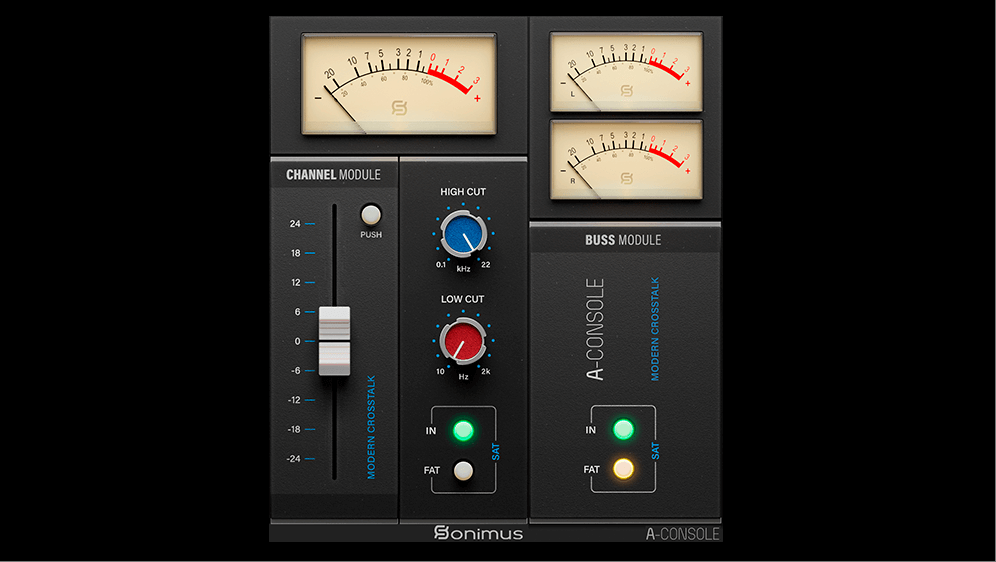This screenshot has height=562, width=996.
Task: Toggle the buss module IN green LED
Action: click(623, 430)
